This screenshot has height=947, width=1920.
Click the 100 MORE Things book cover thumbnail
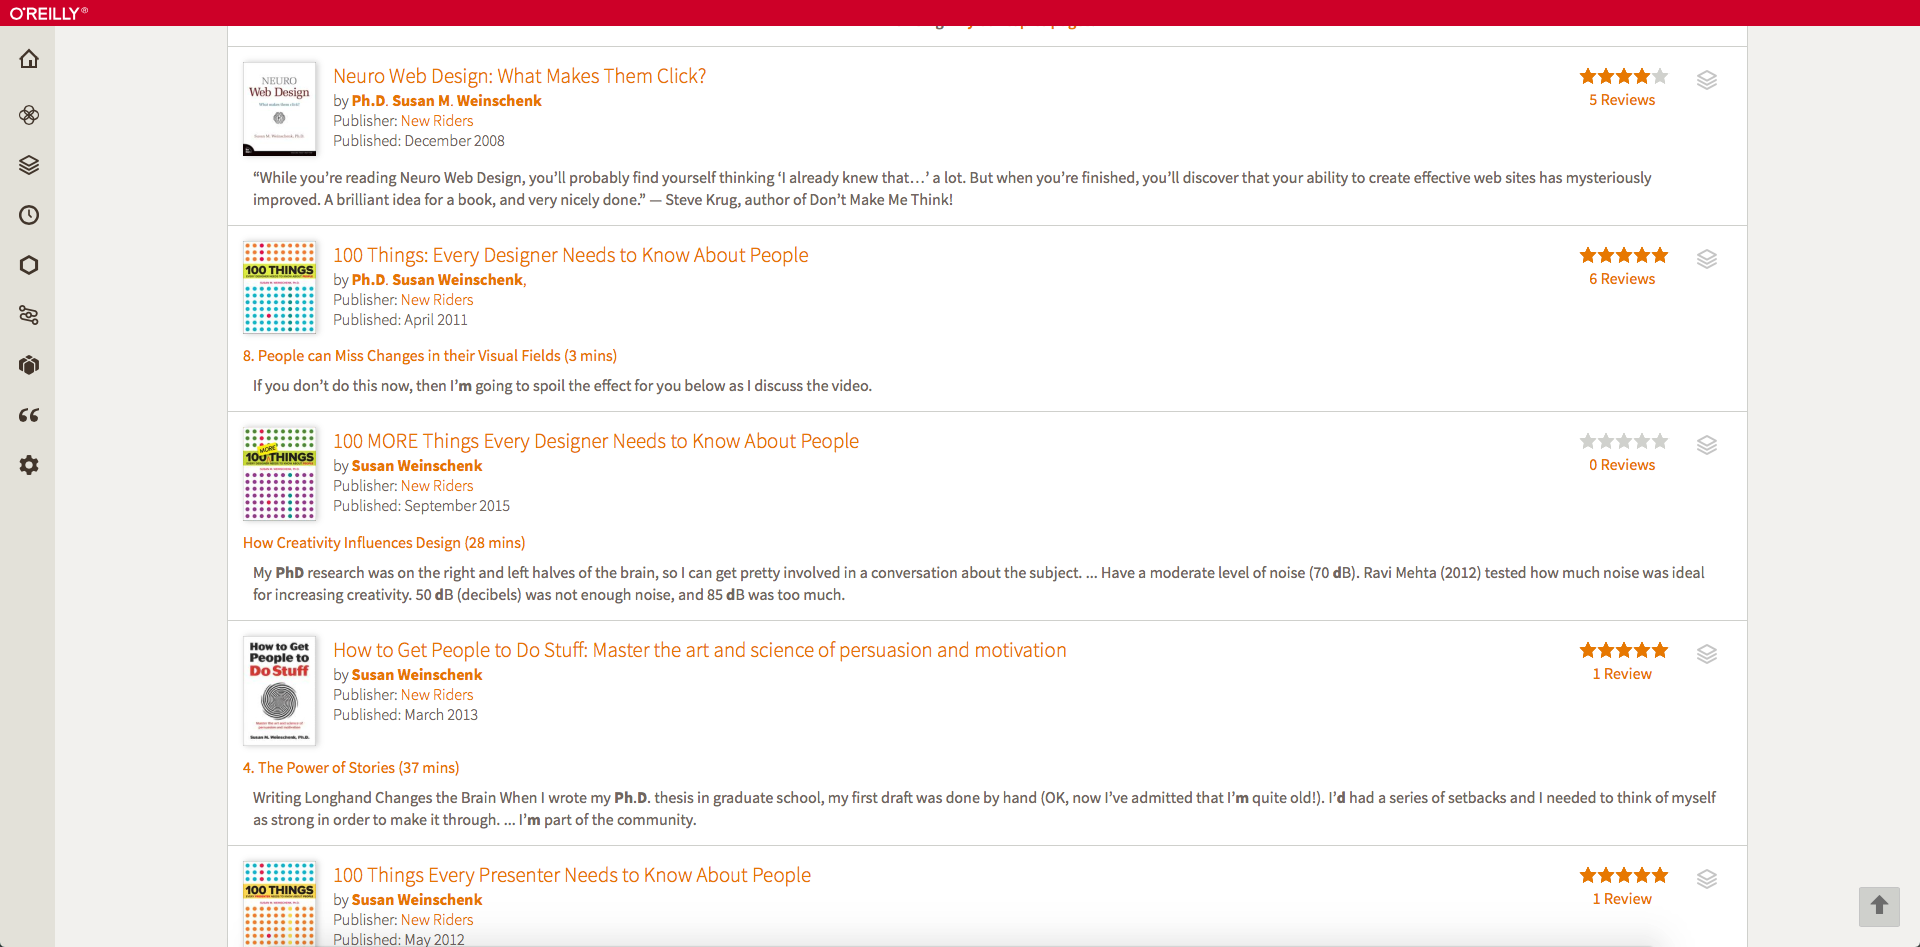point(280,473)
